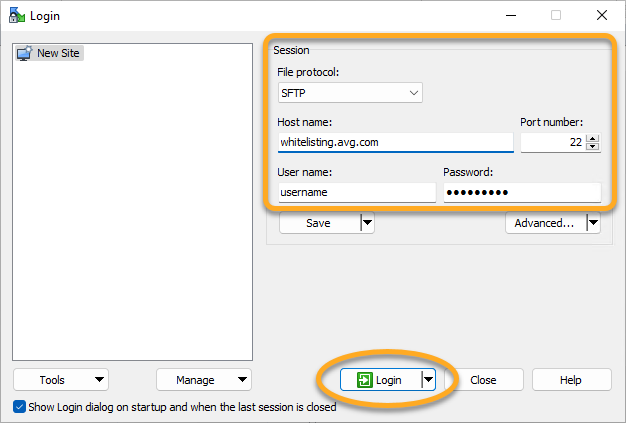Open the Manage menu button
Screen dimensions: 626x423
(204, 380)
